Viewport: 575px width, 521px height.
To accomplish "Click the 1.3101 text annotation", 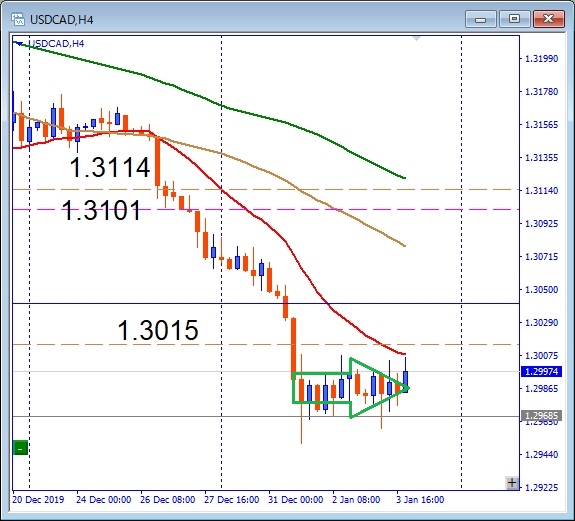I will 101,210.
